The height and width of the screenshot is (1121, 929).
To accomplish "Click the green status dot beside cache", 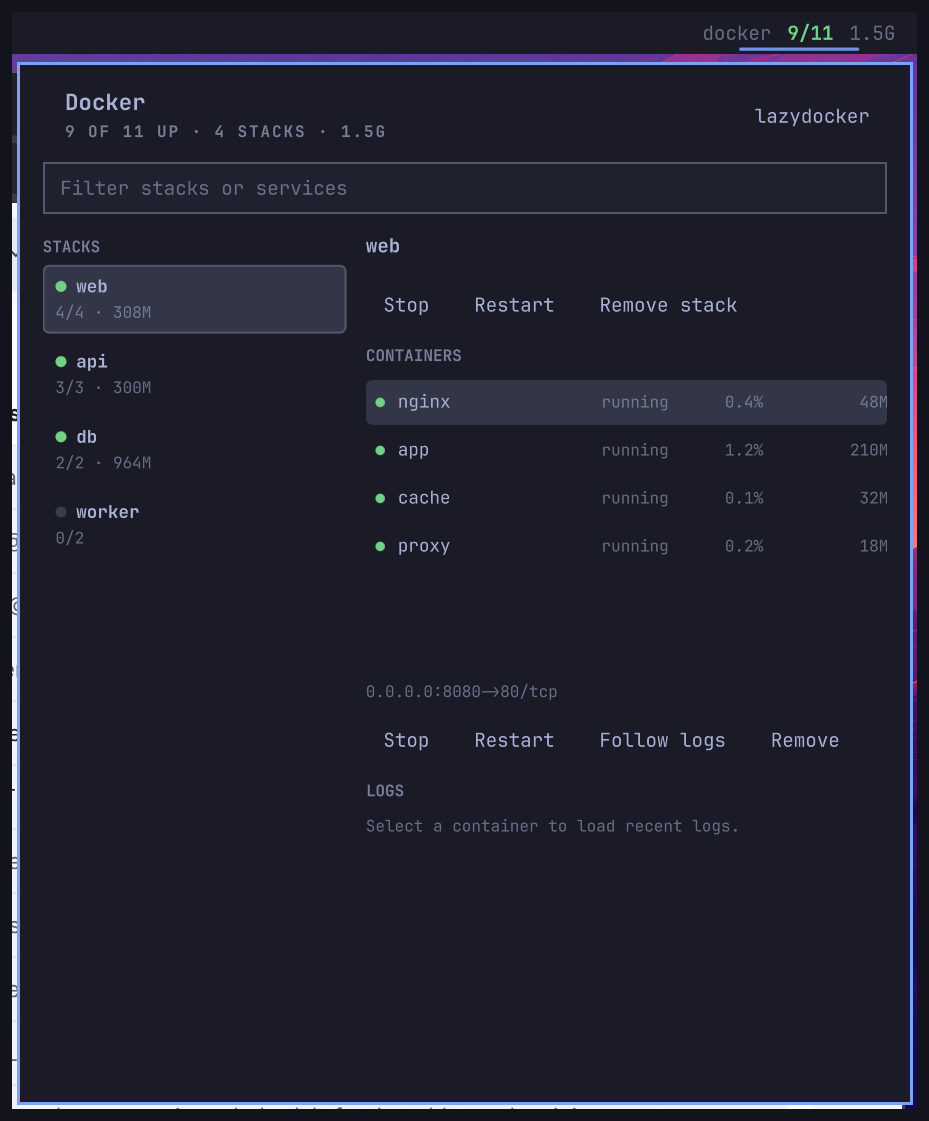I will pyautogui.click(x=380, y=498).
